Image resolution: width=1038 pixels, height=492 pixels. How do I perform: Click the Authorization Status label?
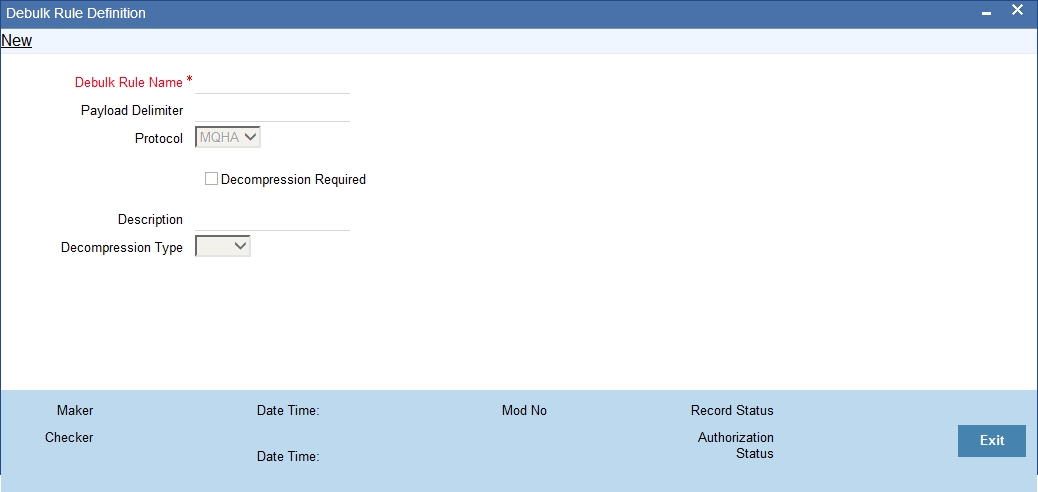tap(735, 446)
